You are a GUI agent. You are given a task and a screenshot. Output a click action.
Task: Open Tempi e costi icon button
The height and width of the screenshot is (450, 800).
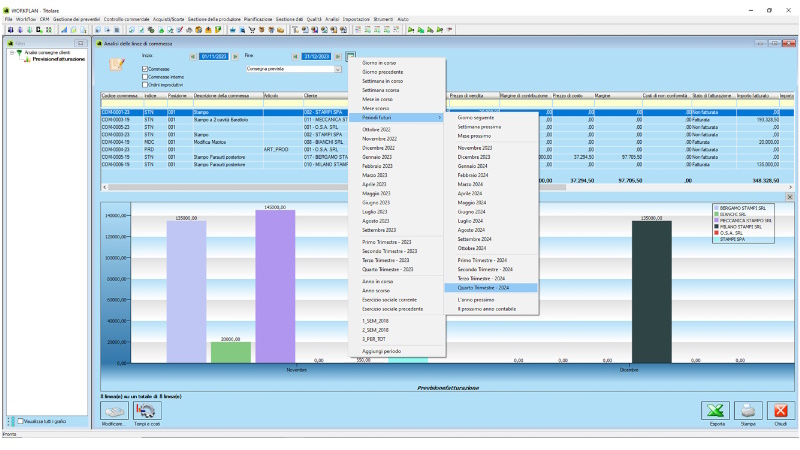147,411
